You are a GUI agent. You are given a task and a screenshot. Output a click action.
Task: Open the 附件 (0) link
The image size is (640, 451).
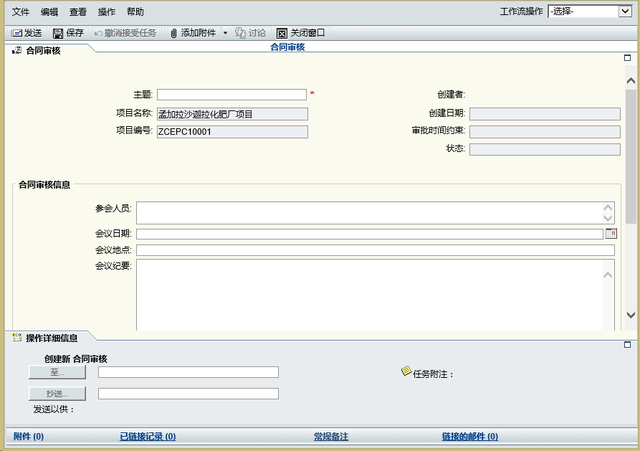[x=29, y=436]
